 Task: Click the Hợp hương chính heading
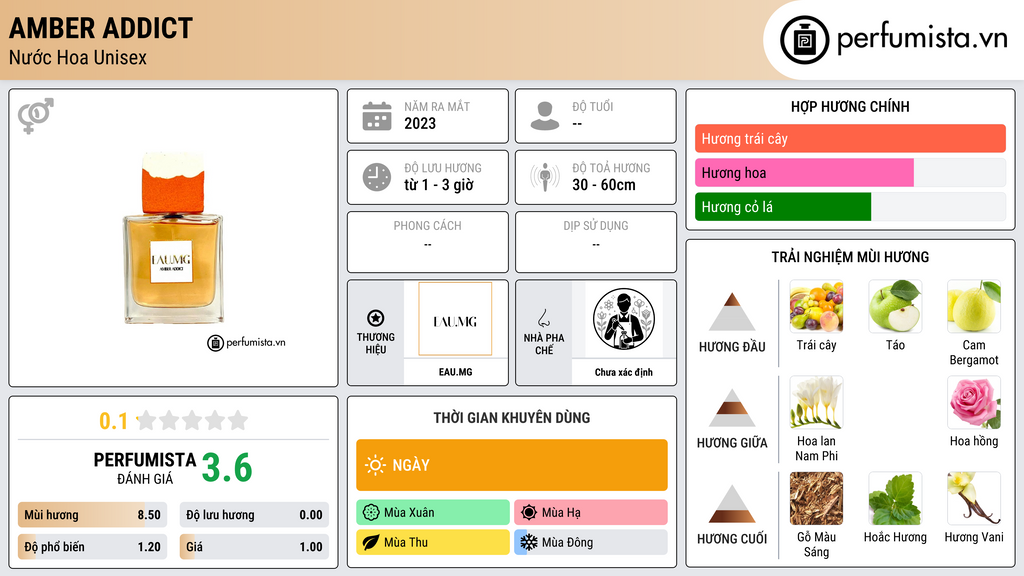tap(850, 106)
